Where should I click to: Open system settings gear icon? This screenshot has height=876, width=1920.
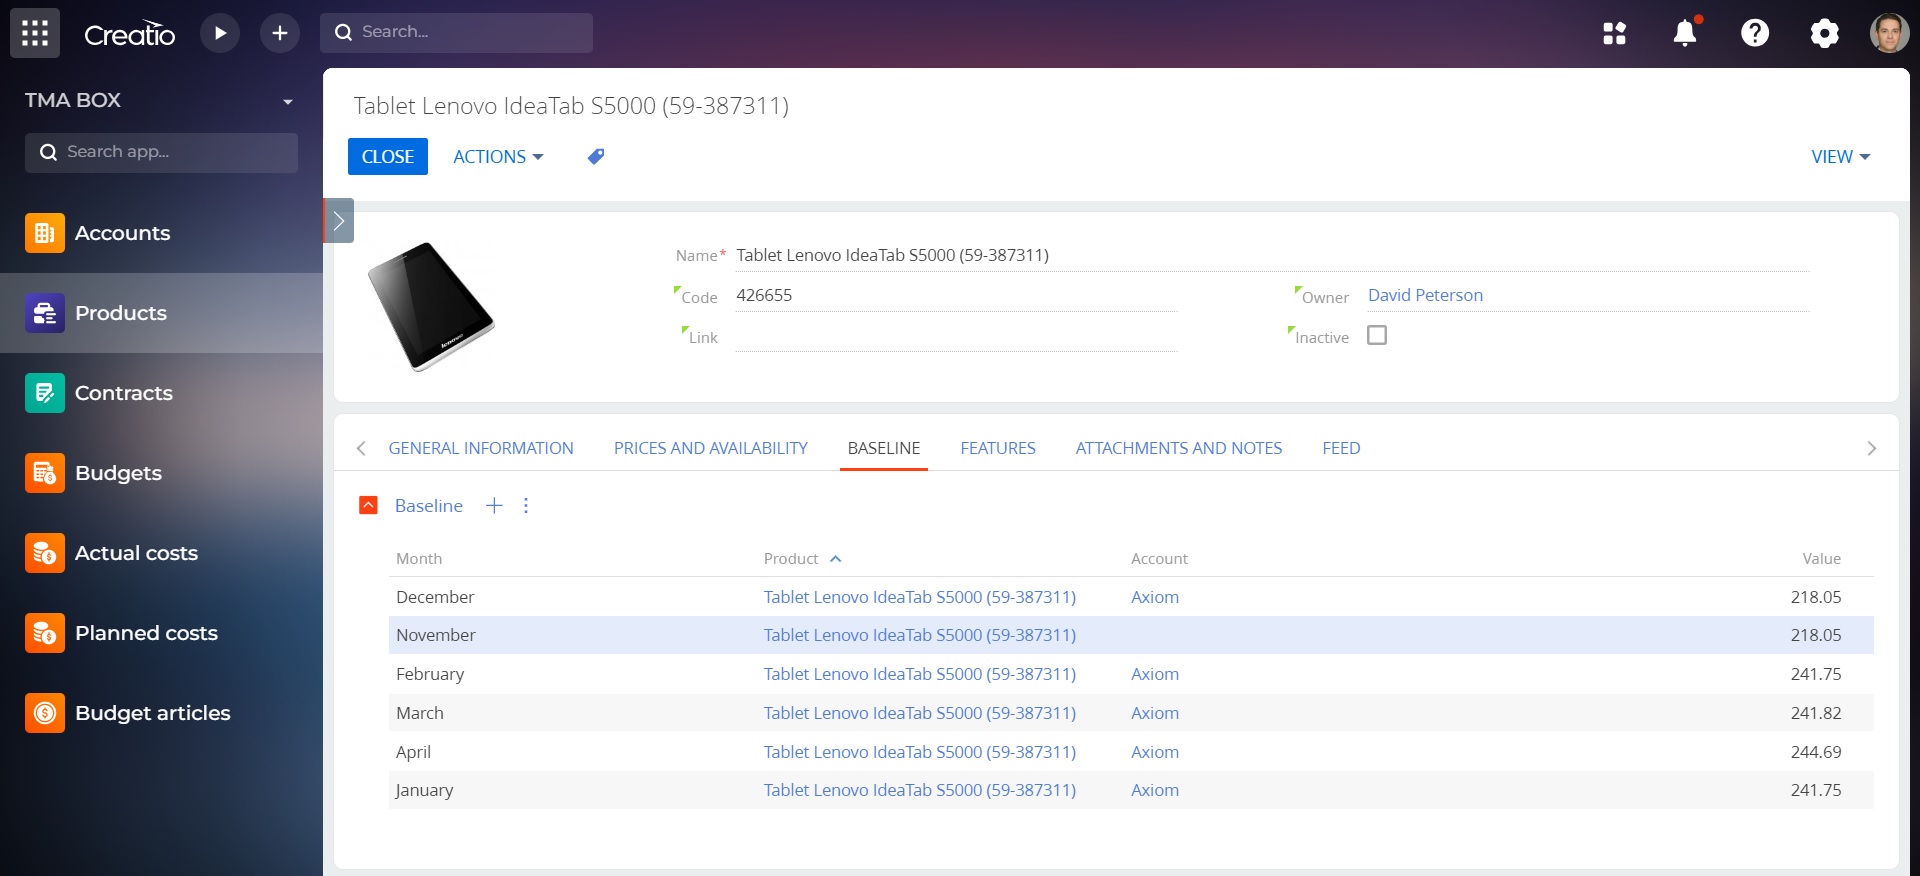point(1824,33)
